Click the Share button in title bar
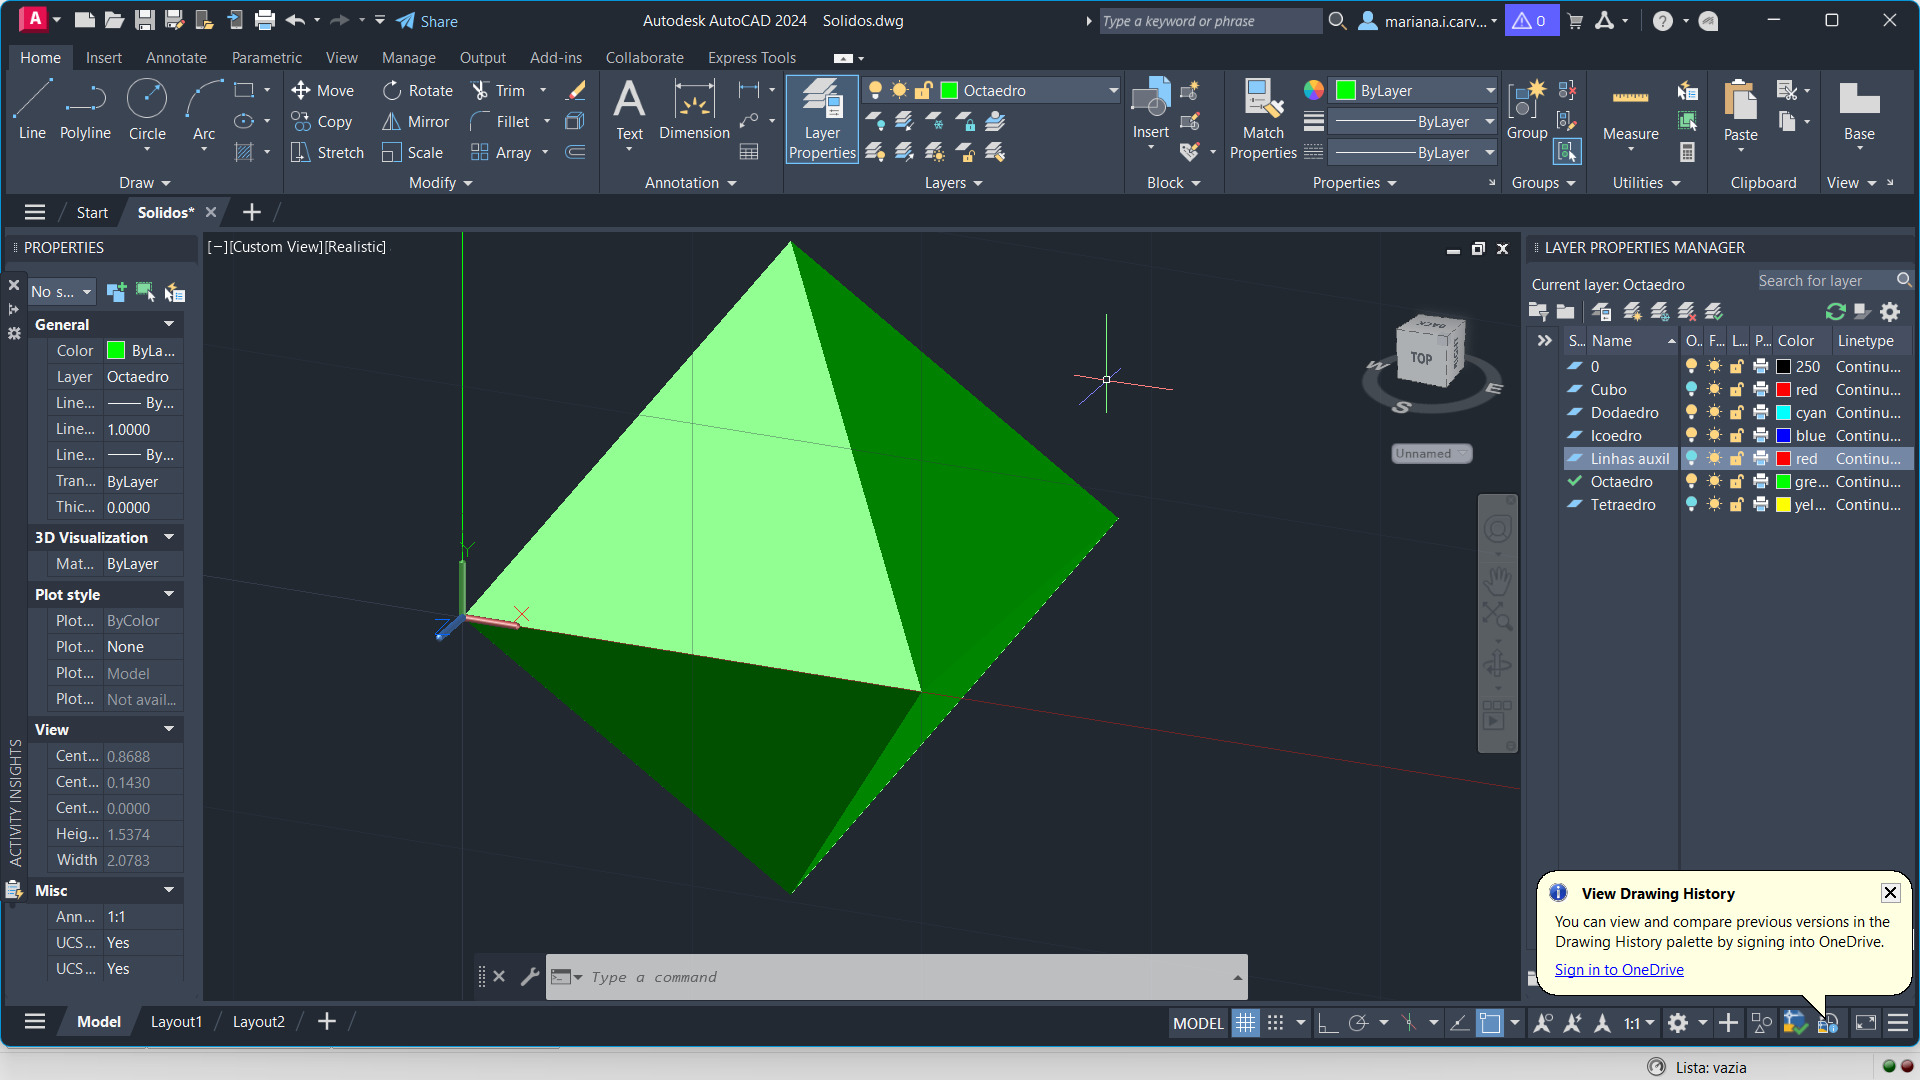Image resolution: width=1920 pixels, height=1080 pixels. click(427, 21)
